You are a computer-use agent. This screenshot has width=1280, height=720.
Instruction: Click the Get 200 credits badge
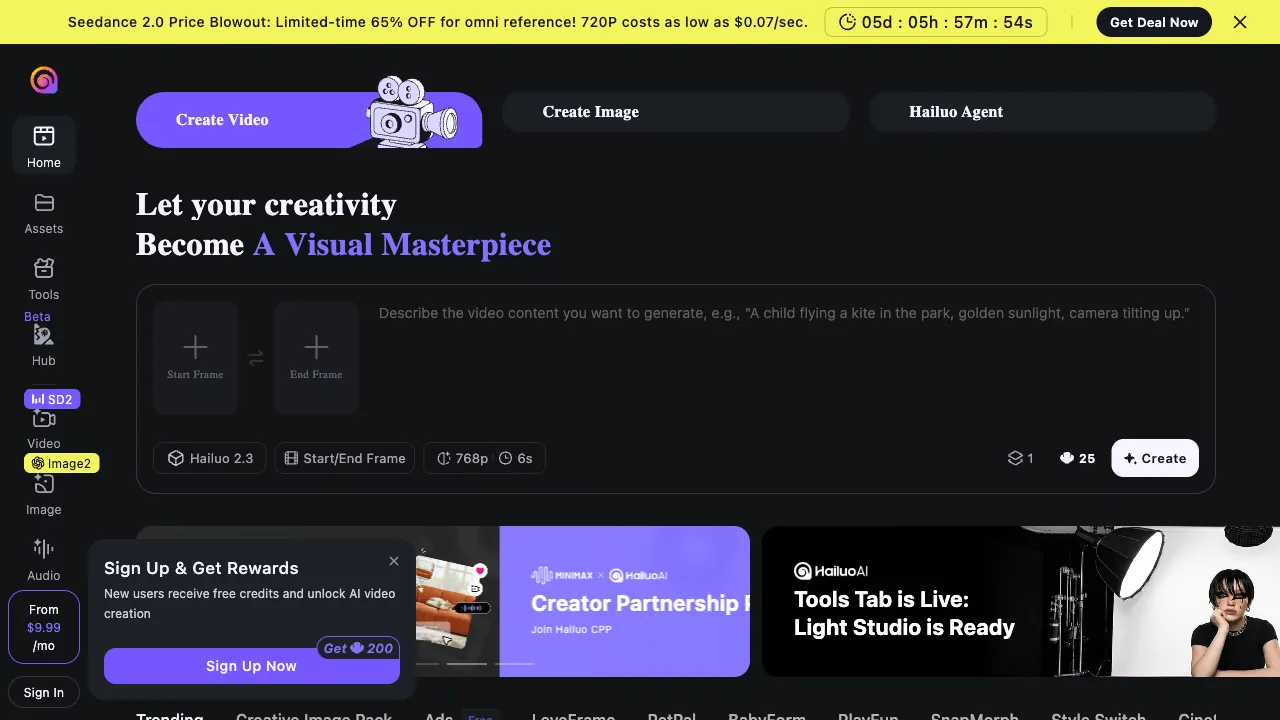click(x=359, y=648)
